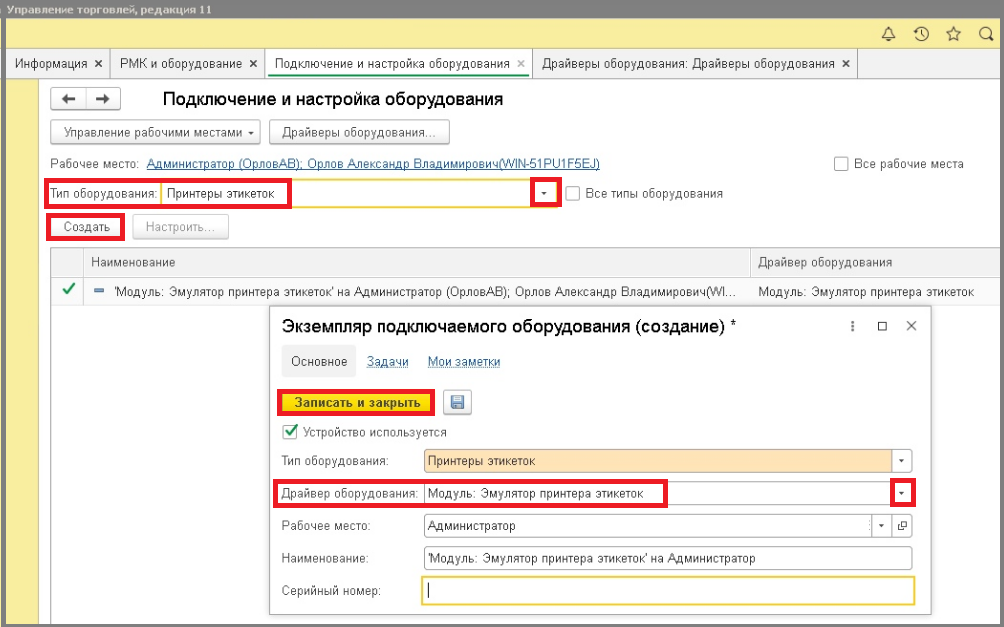The height and width of the screenshot is (627, 1004).
Task: Sort by Наименование column header
Action: (416, 262)
